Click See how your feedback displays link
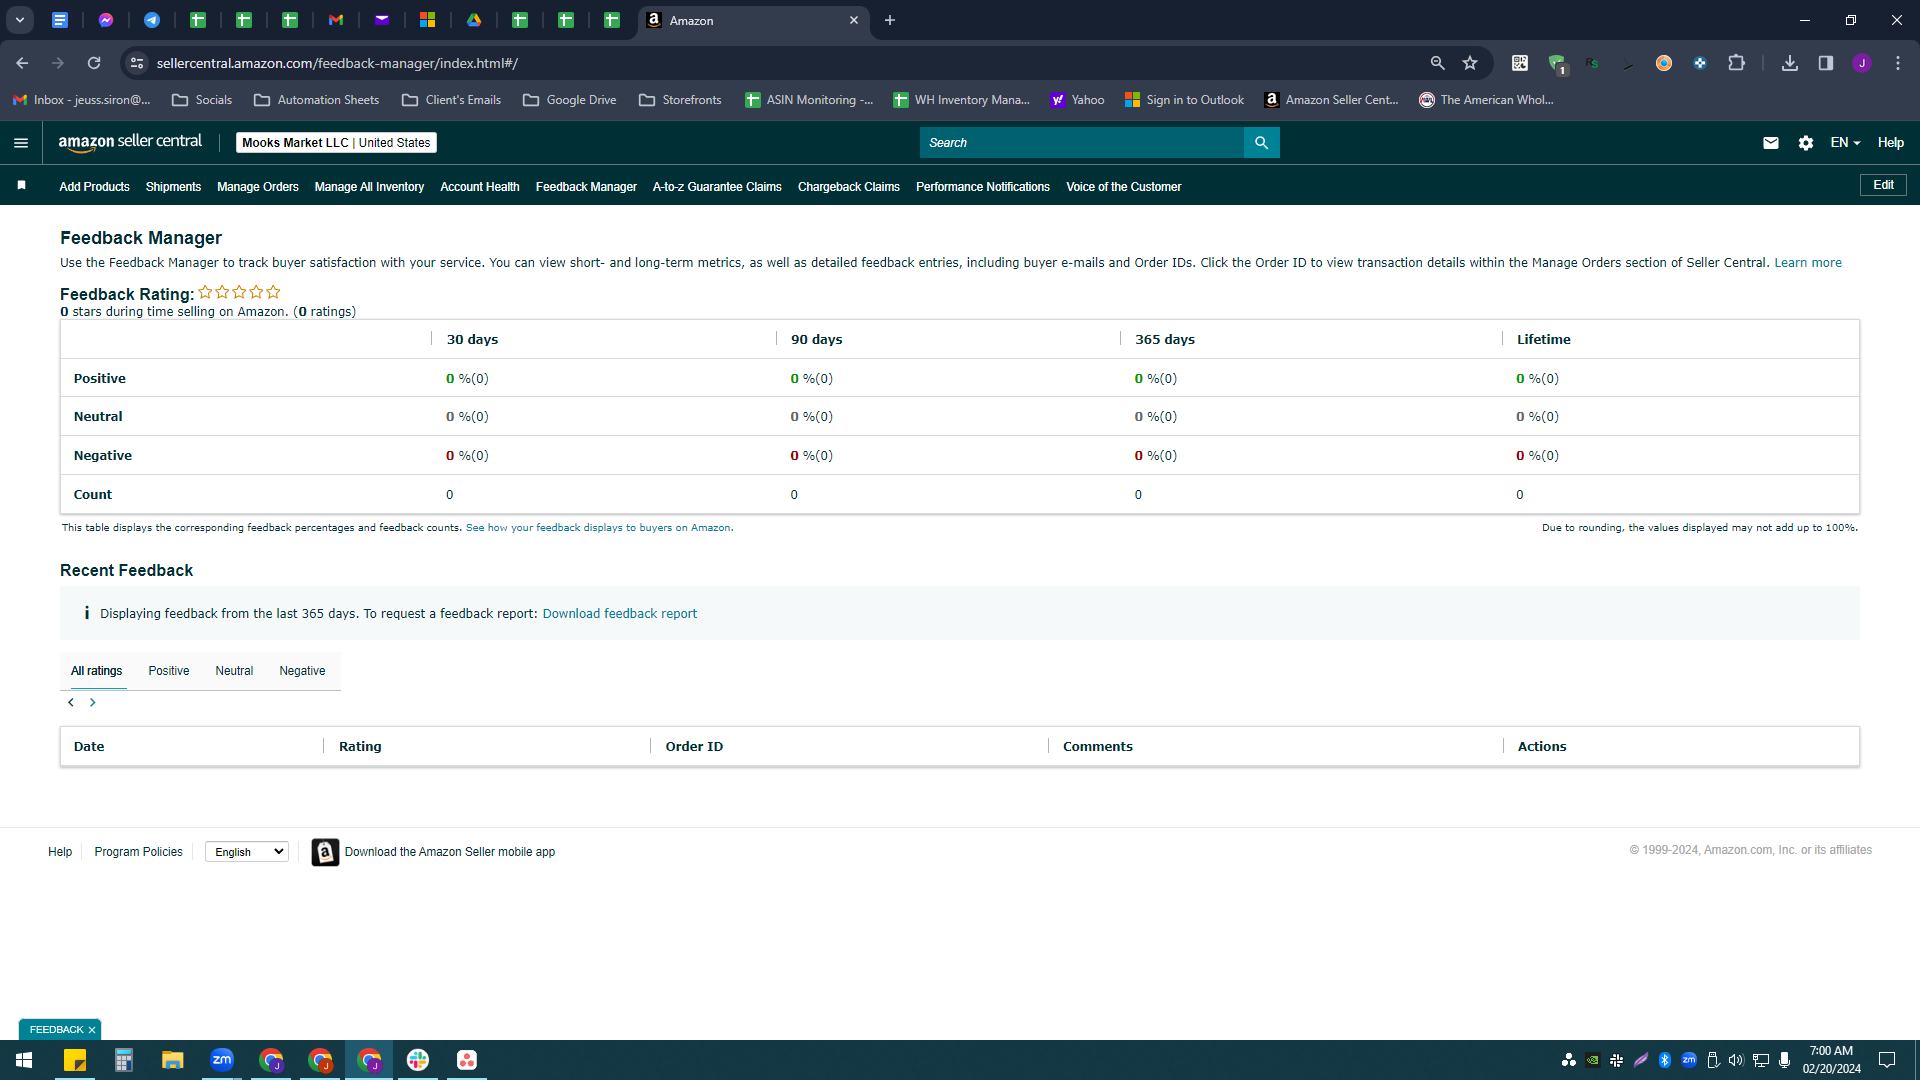Image resolution: width=1920 pixels, height=1080 pixels. click(598, 528)
